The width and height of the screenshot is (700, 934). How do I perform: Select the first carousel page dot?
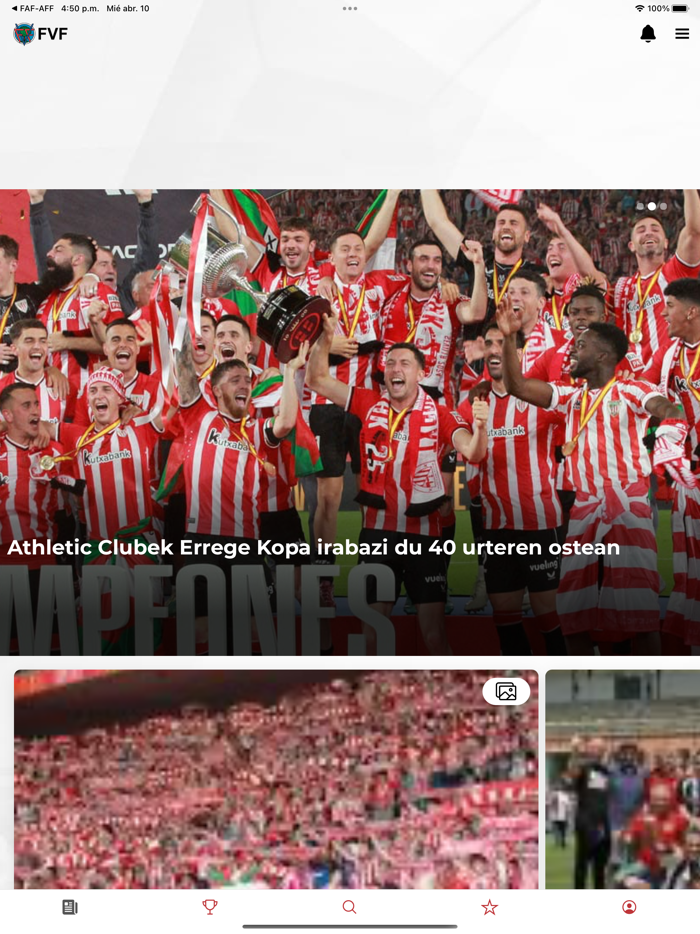coord(640,206)
